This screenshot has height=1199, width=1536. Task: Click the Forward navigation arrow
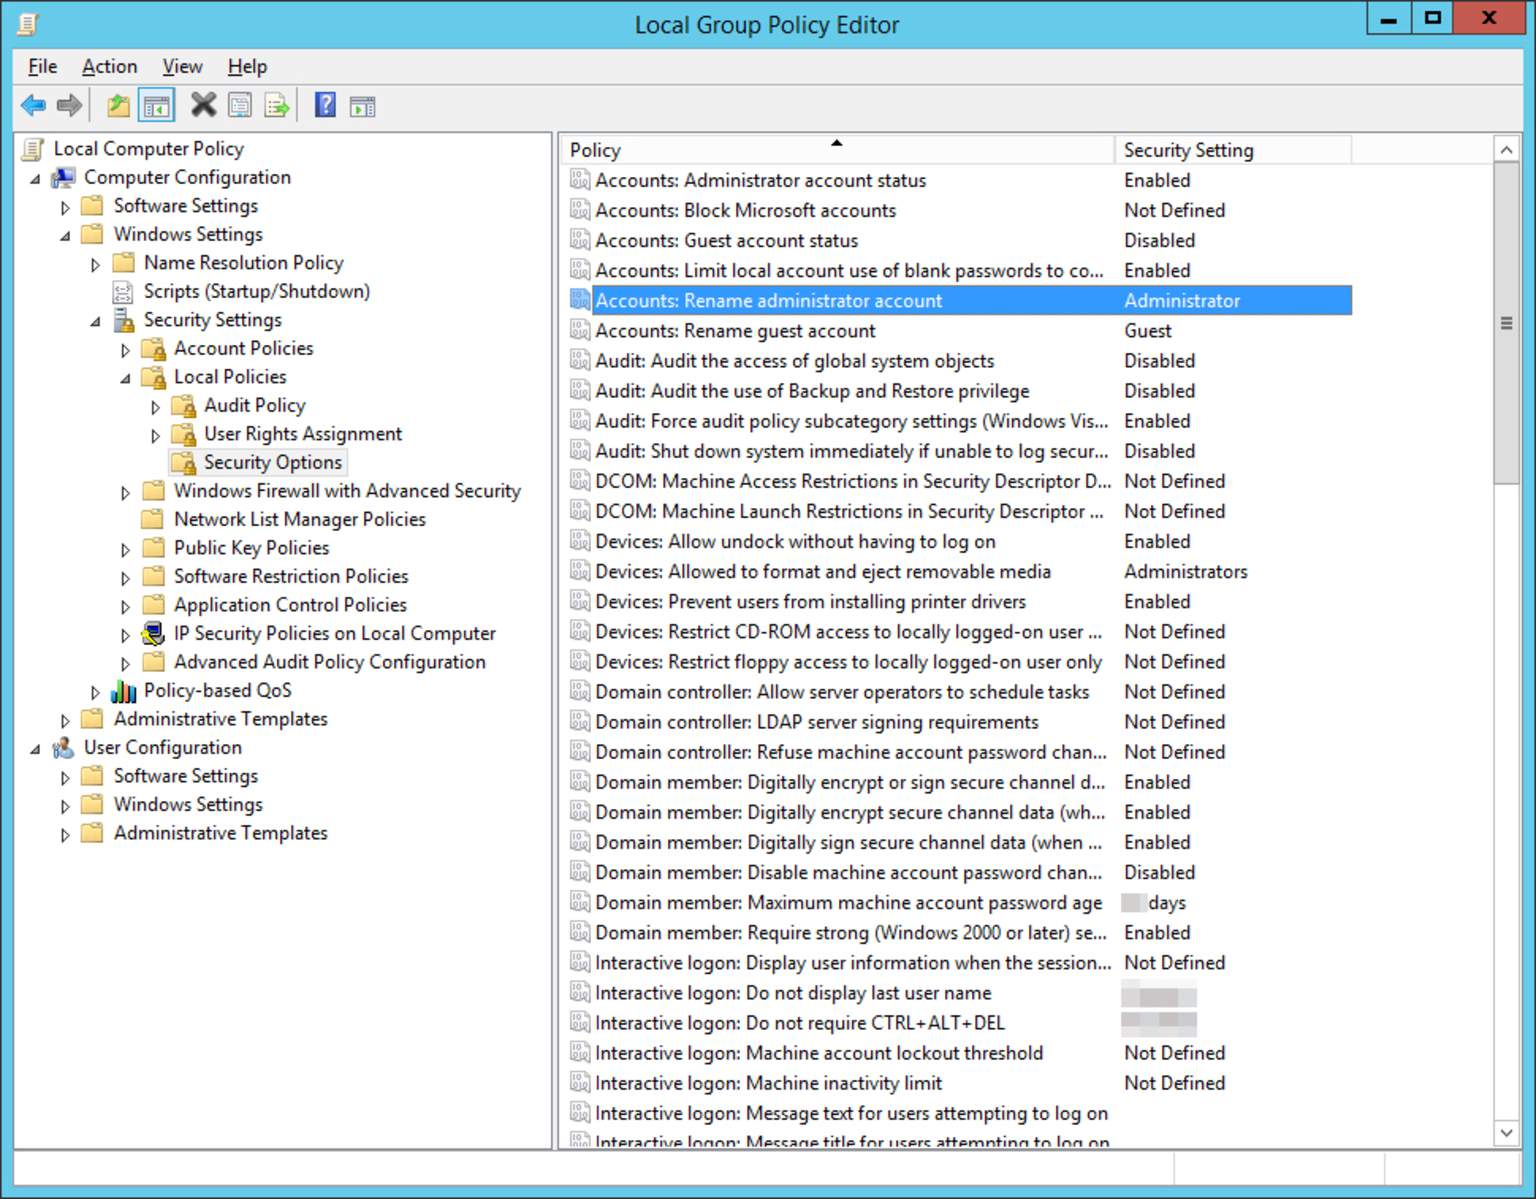[x=68, y=105]
